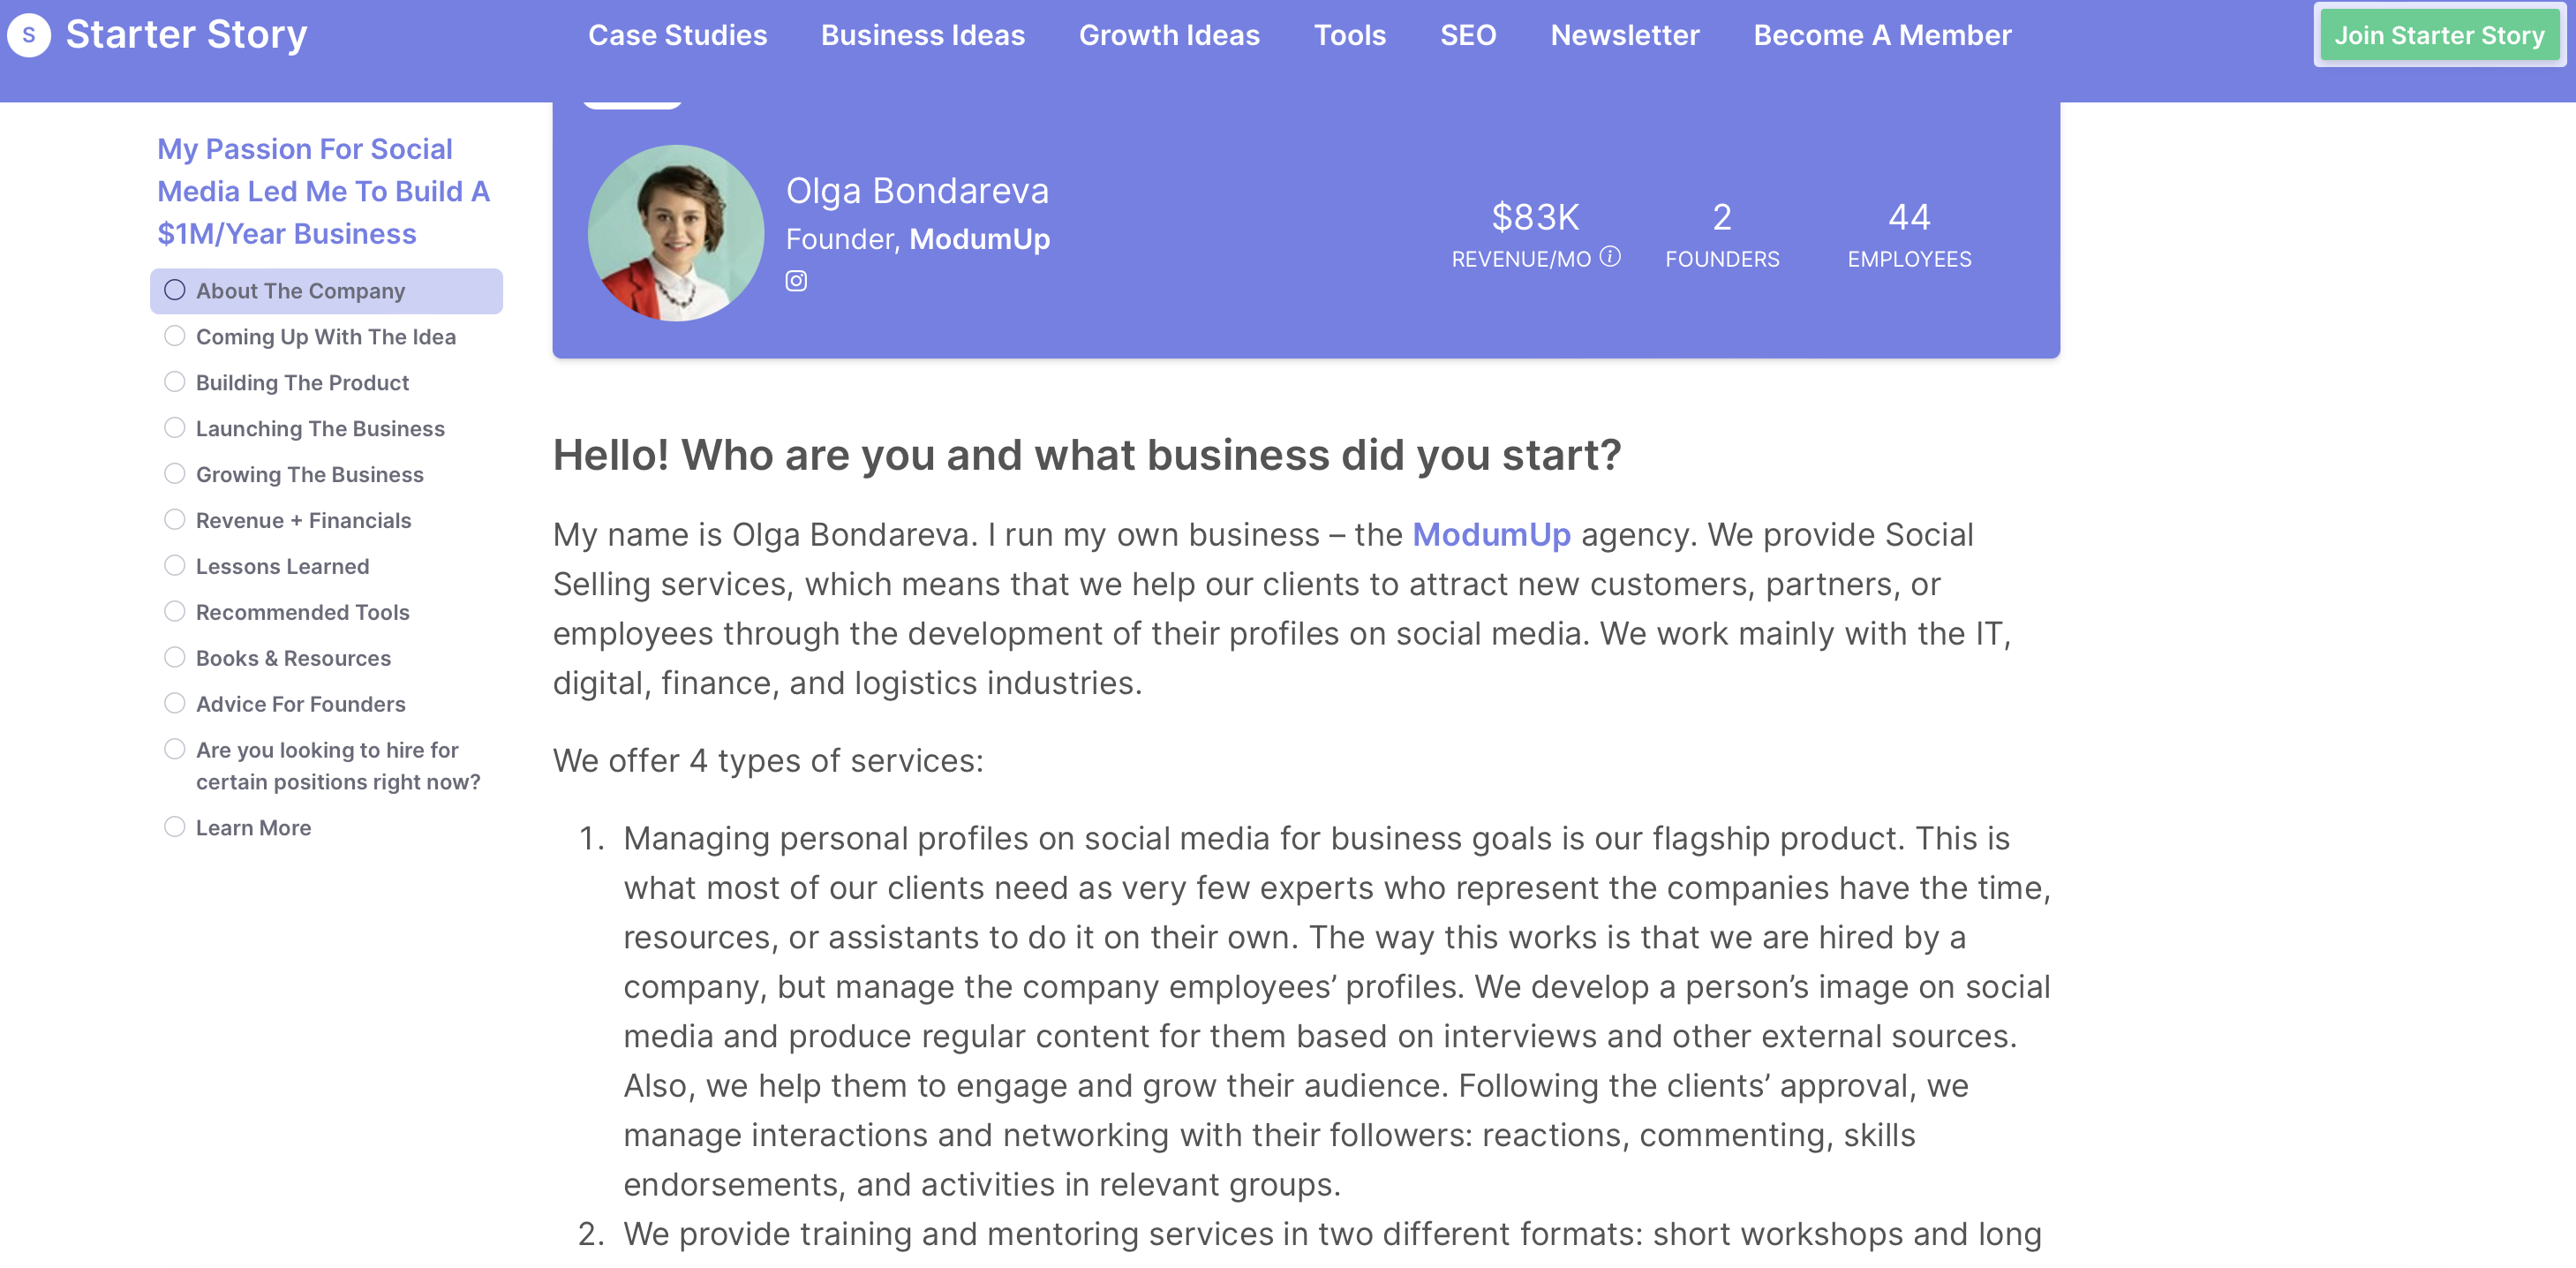Open Case Studies in the navigation

(677, 35)
